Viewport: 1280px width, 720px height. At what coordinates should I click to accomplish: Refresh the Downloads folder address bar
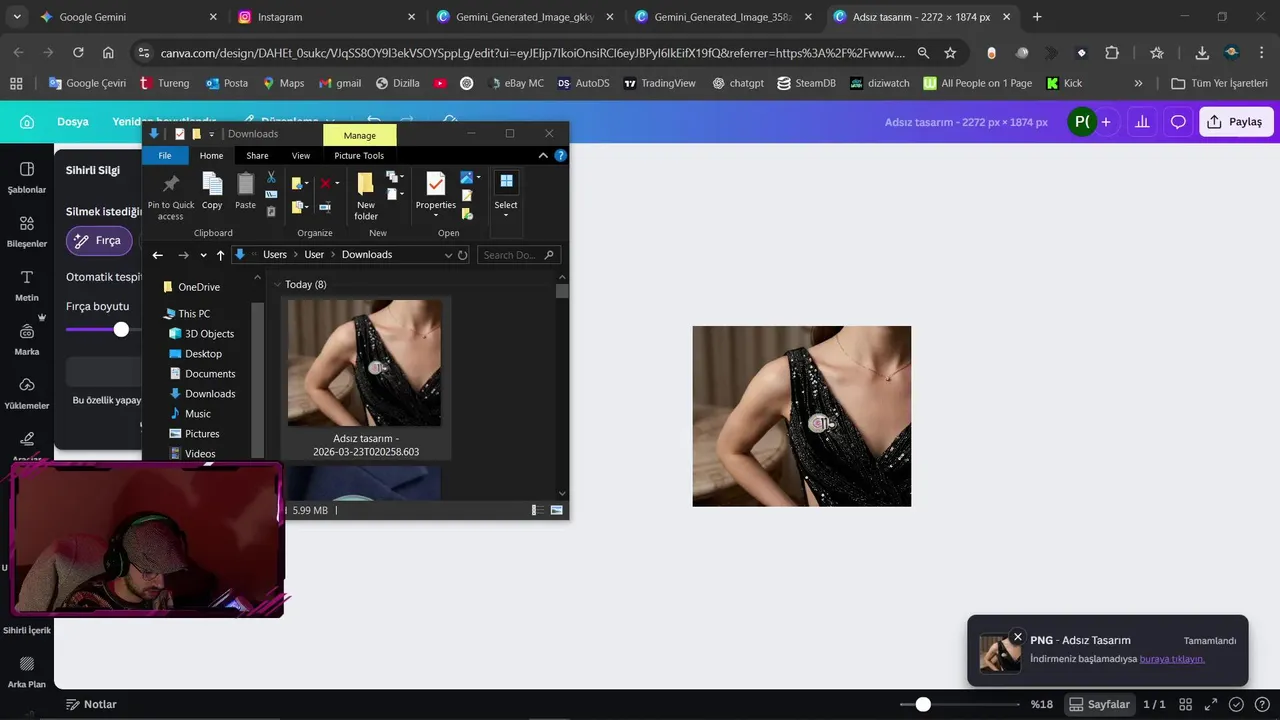pos(462,255)
